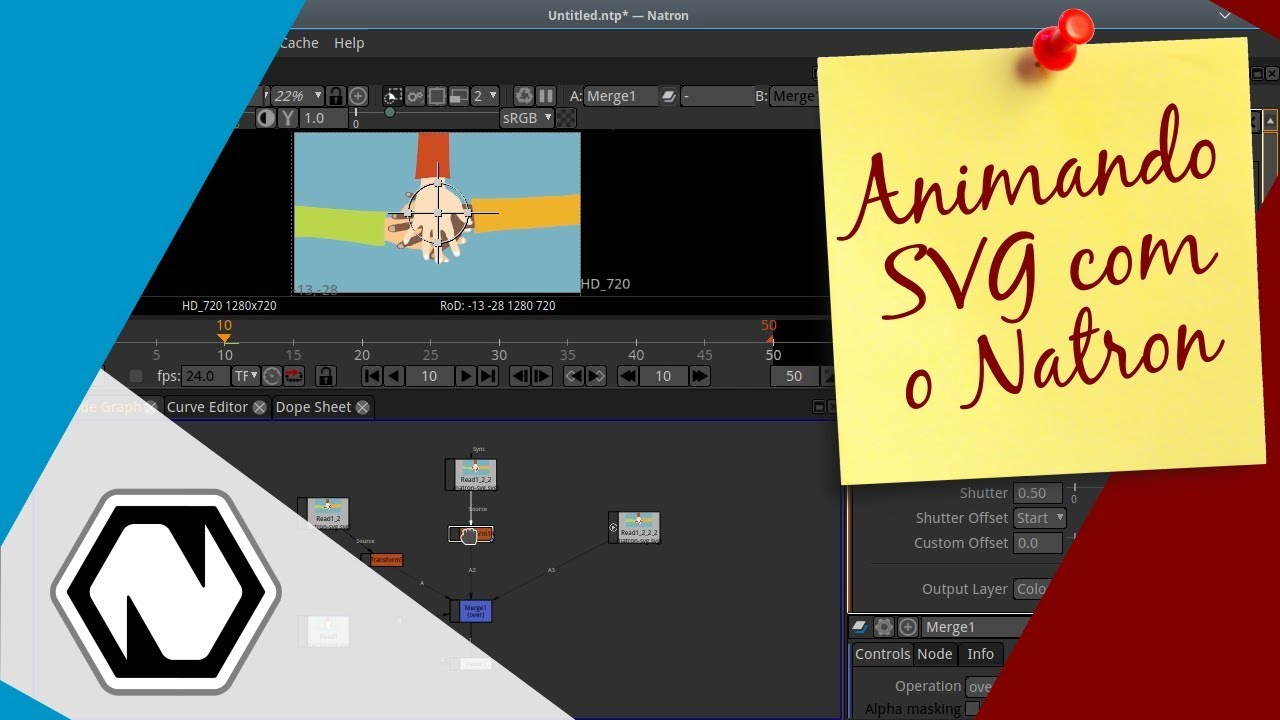Toggle the checkerboard background icon

566,118
